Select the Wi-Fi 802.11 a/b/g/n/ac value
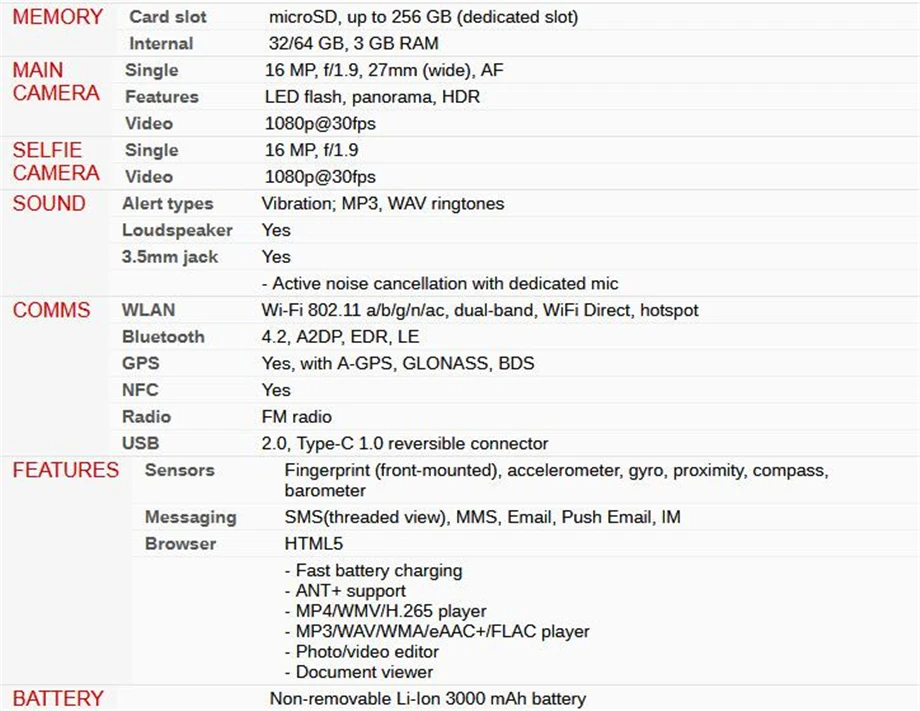 pyautogui.click(x=480, y=310)
